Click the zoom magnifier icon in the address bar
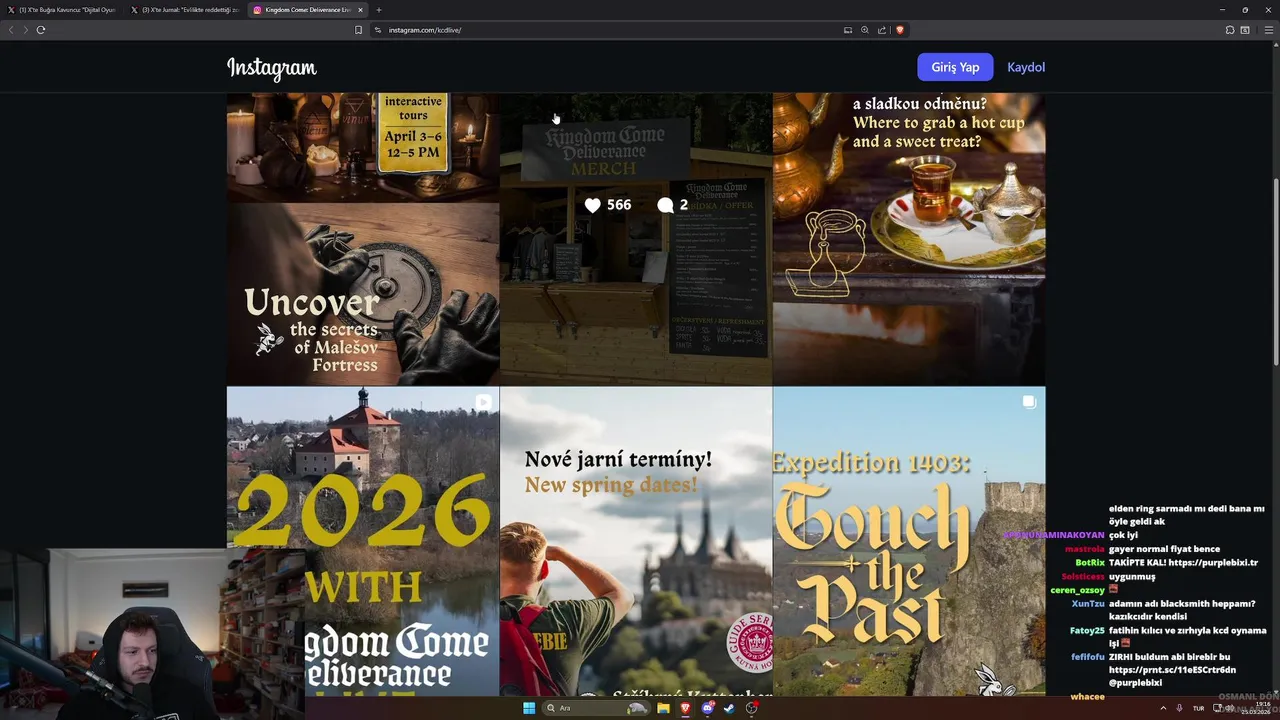This screenshot has width=1280, height=720. coord(865,30)
